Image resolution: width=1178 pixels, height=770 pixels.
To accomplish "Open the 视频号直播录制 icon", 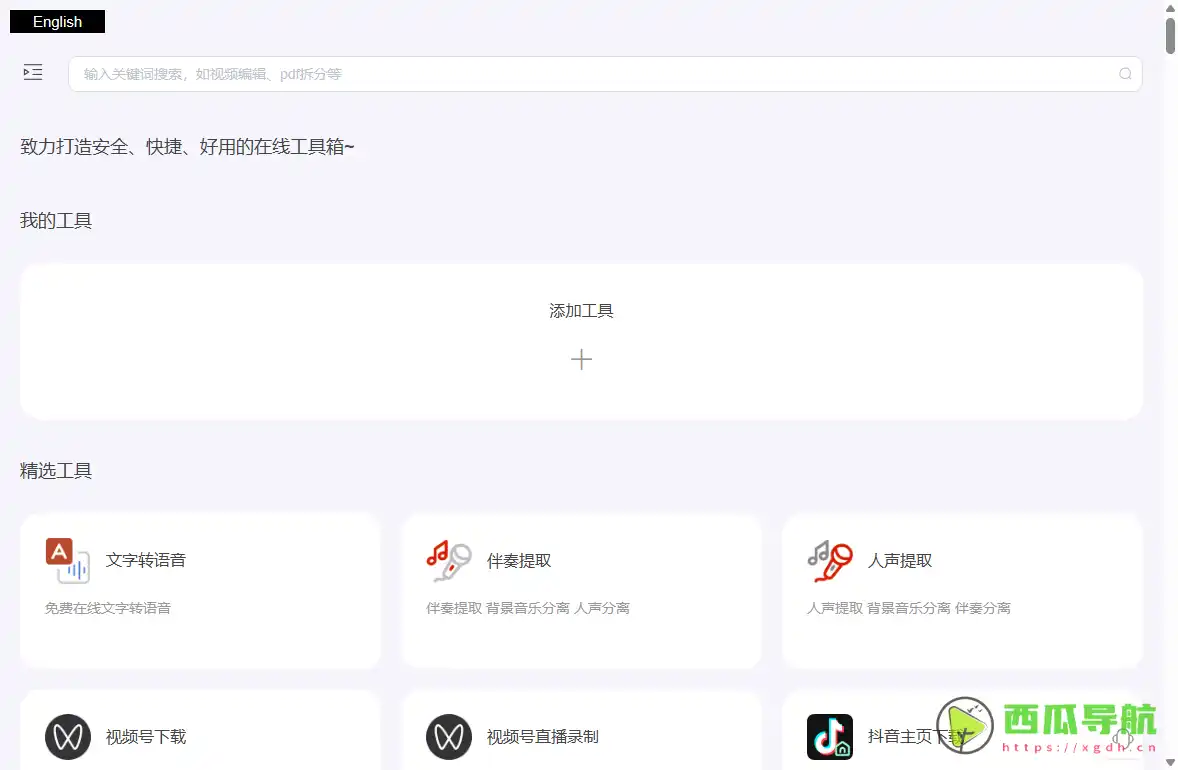I will coord(449,736).
